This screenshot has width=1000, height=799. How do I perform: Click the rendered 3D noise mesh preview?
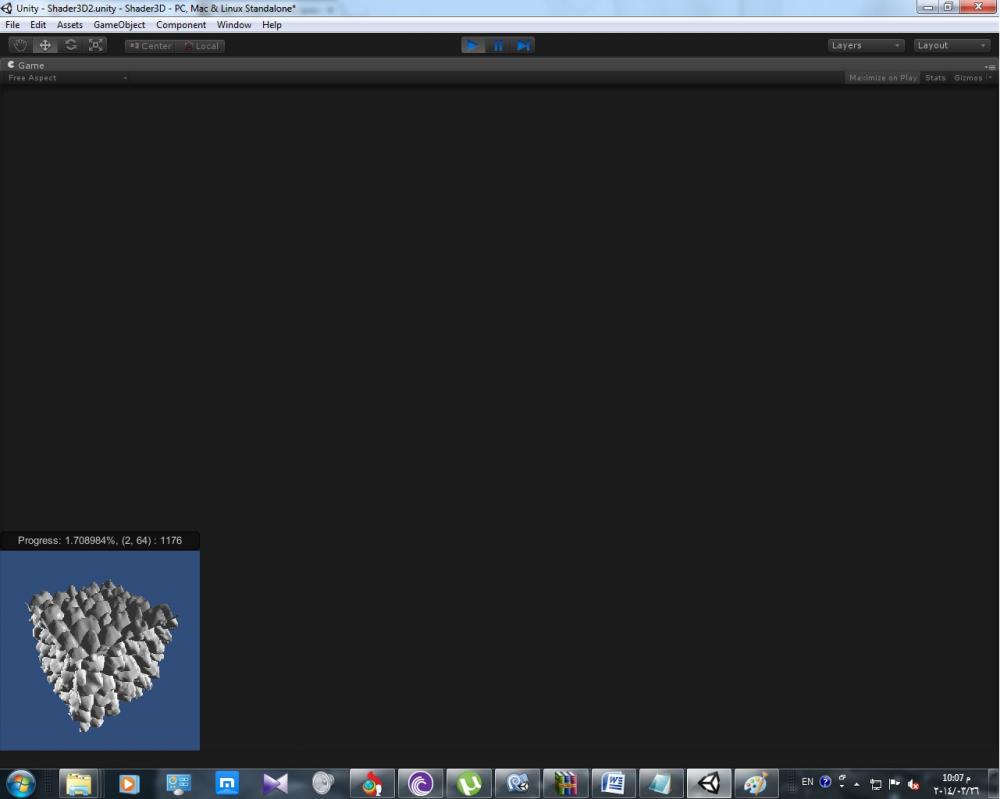pos(101,652)
